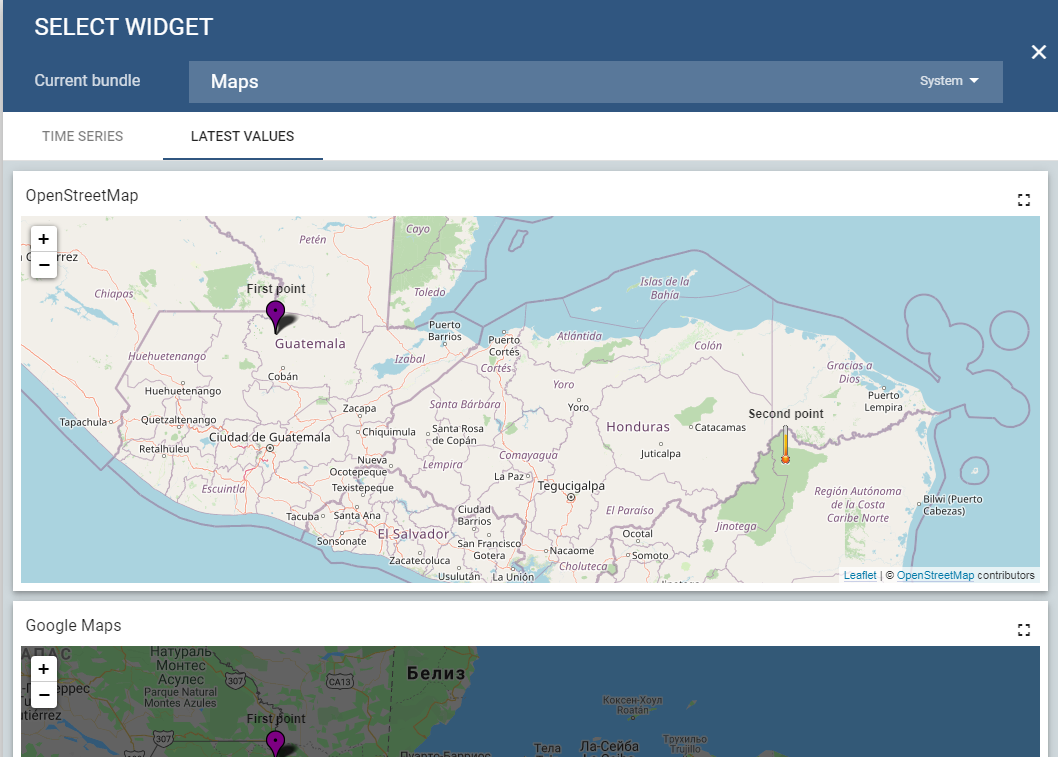The width and height of the screenshot is (1058, 757).
Task: Open the Leaflet attribution link
Action: [860, 576]
